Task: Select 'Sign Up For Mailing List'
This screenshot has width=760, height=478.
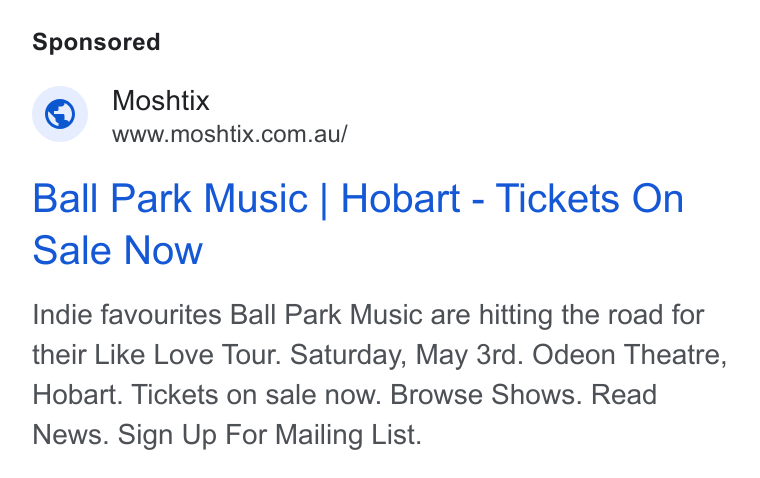Action: 269,434
